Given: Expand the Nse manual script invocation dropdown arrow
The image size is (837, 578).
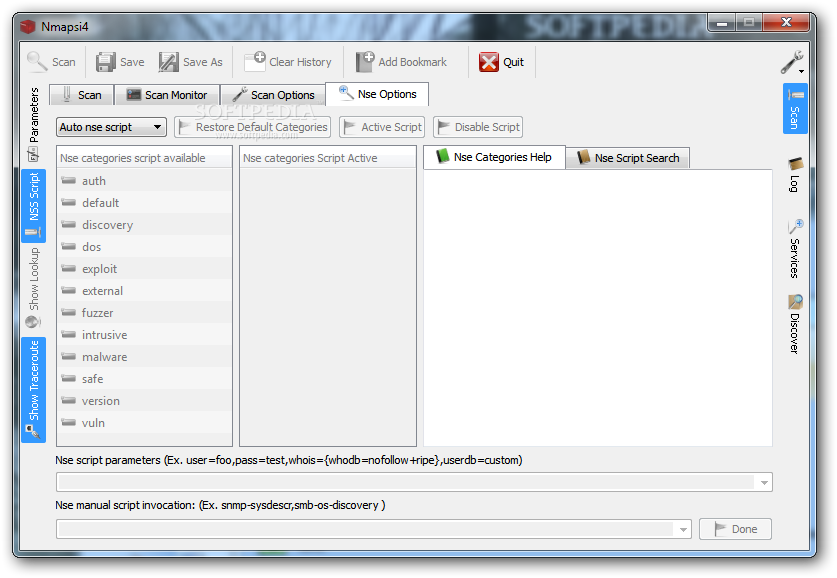Looking at the screenshot, I should point(683,529).
